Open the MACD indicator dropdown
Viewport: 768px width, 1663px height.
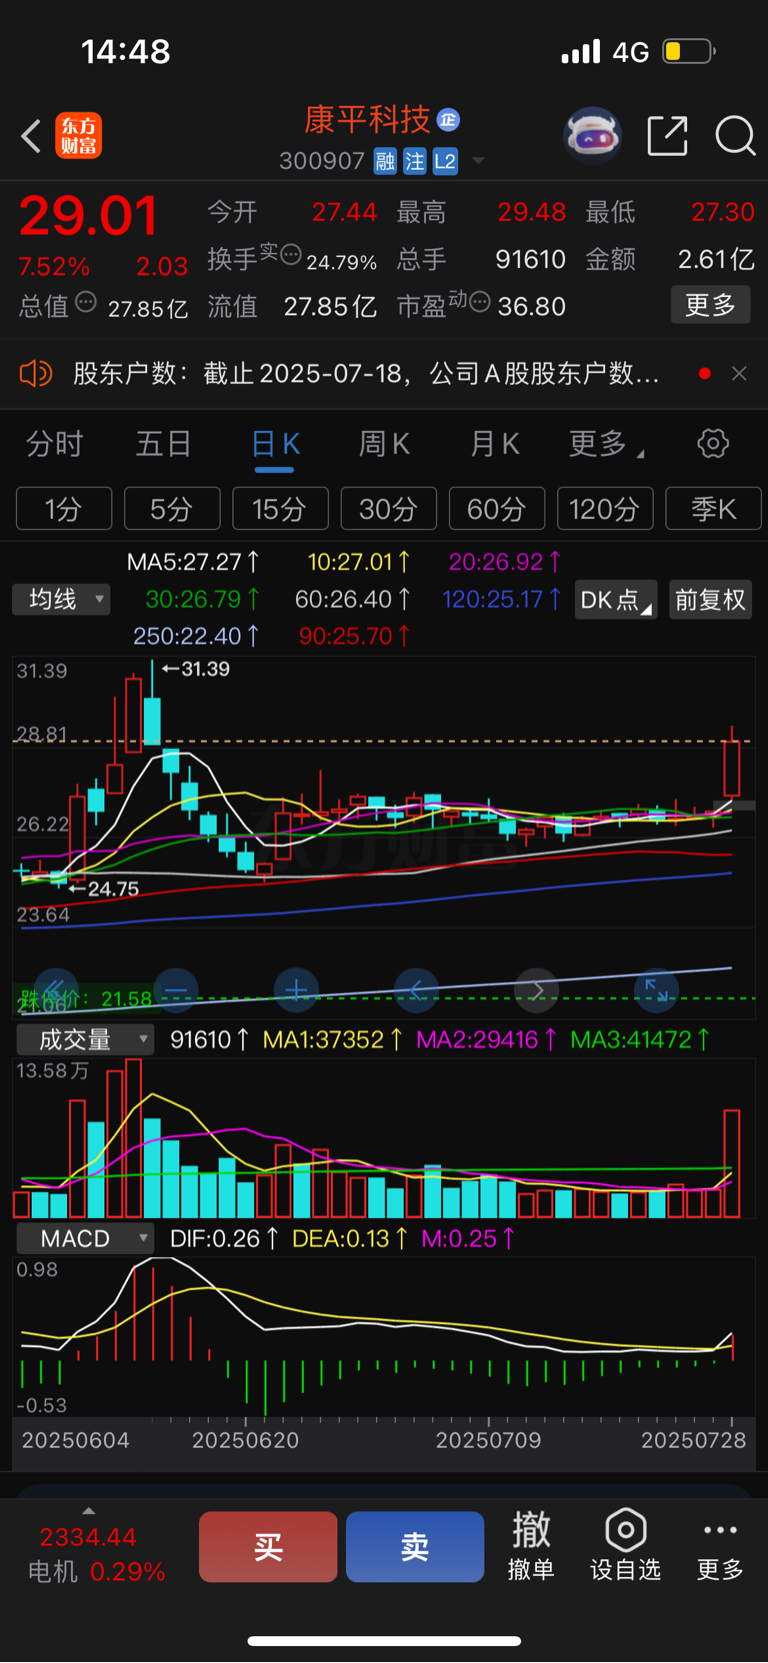click(x=85, y=1238)
